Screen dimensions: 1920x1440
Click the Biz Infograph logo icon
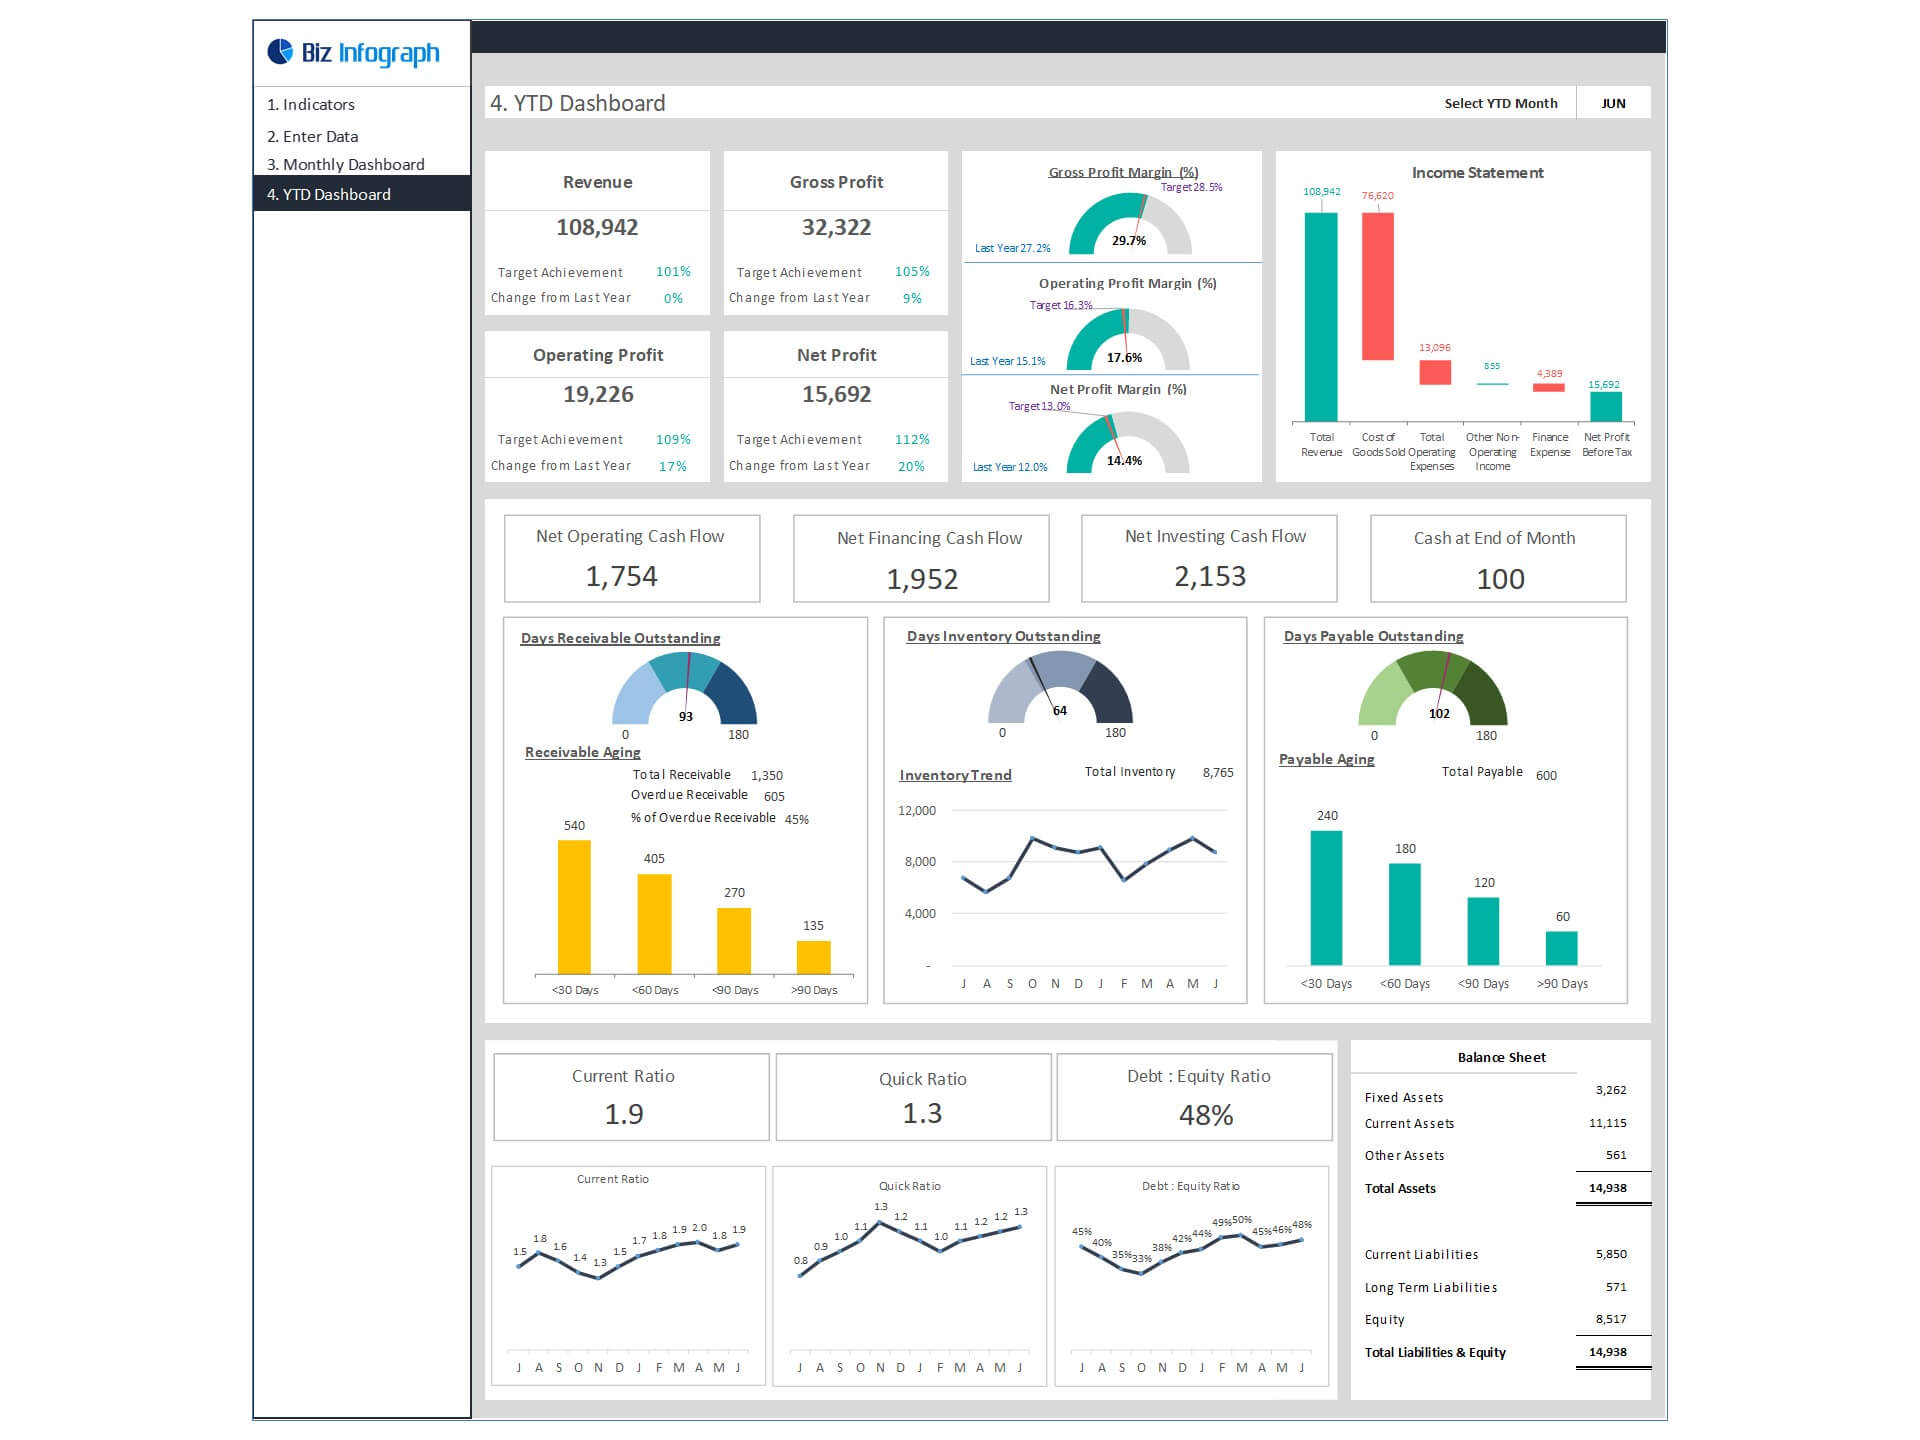[x=280, y=52]
